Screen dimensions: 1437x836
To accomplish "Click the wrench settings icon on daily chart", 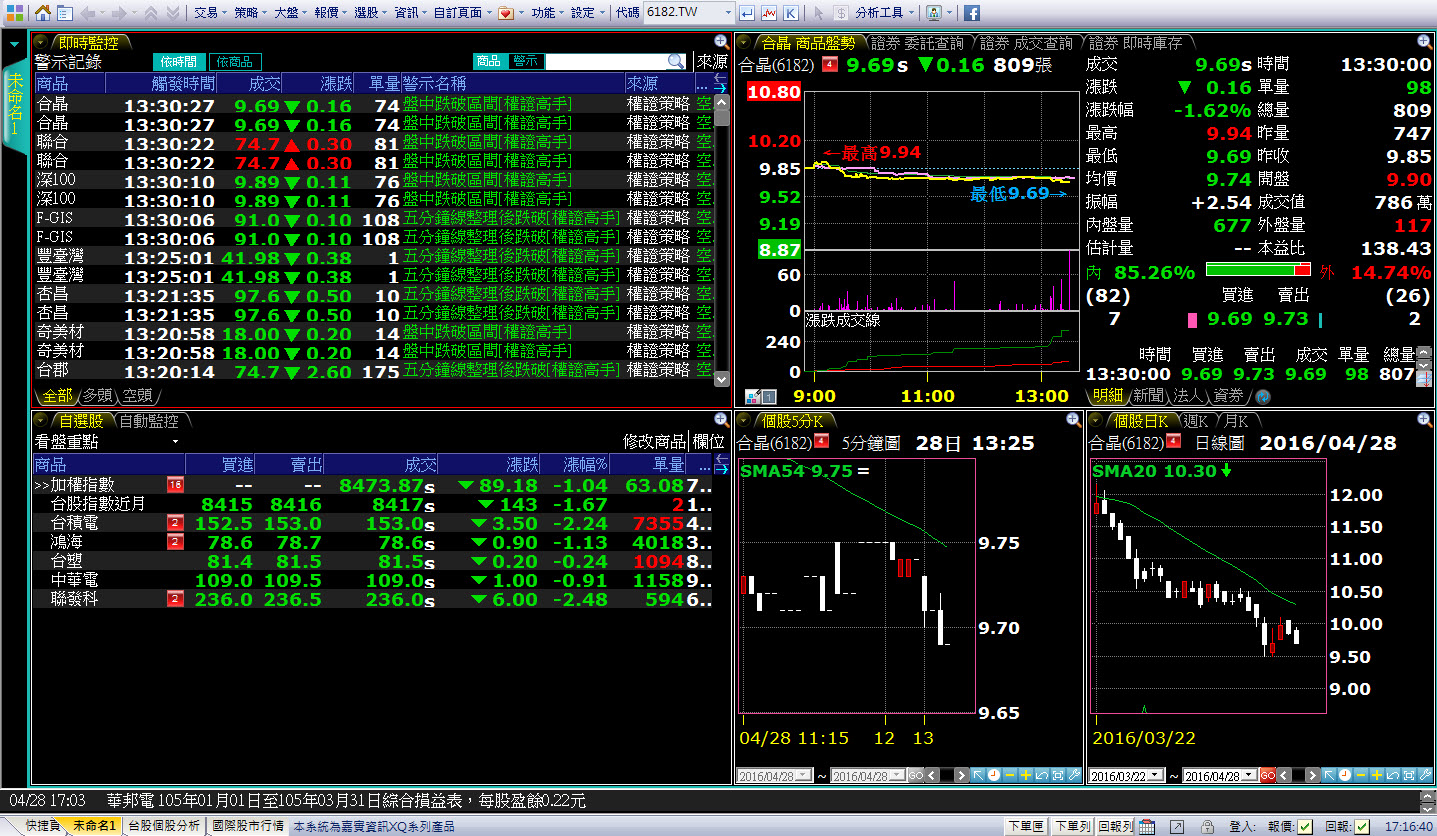I will tap(1426, 775).
